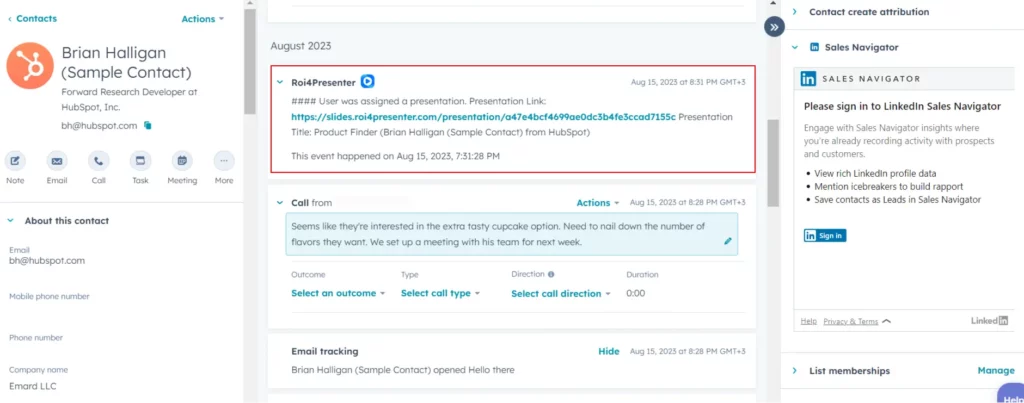
Task: Sign in to LinkedIn Sales Navigator
Action: [825, 236]
